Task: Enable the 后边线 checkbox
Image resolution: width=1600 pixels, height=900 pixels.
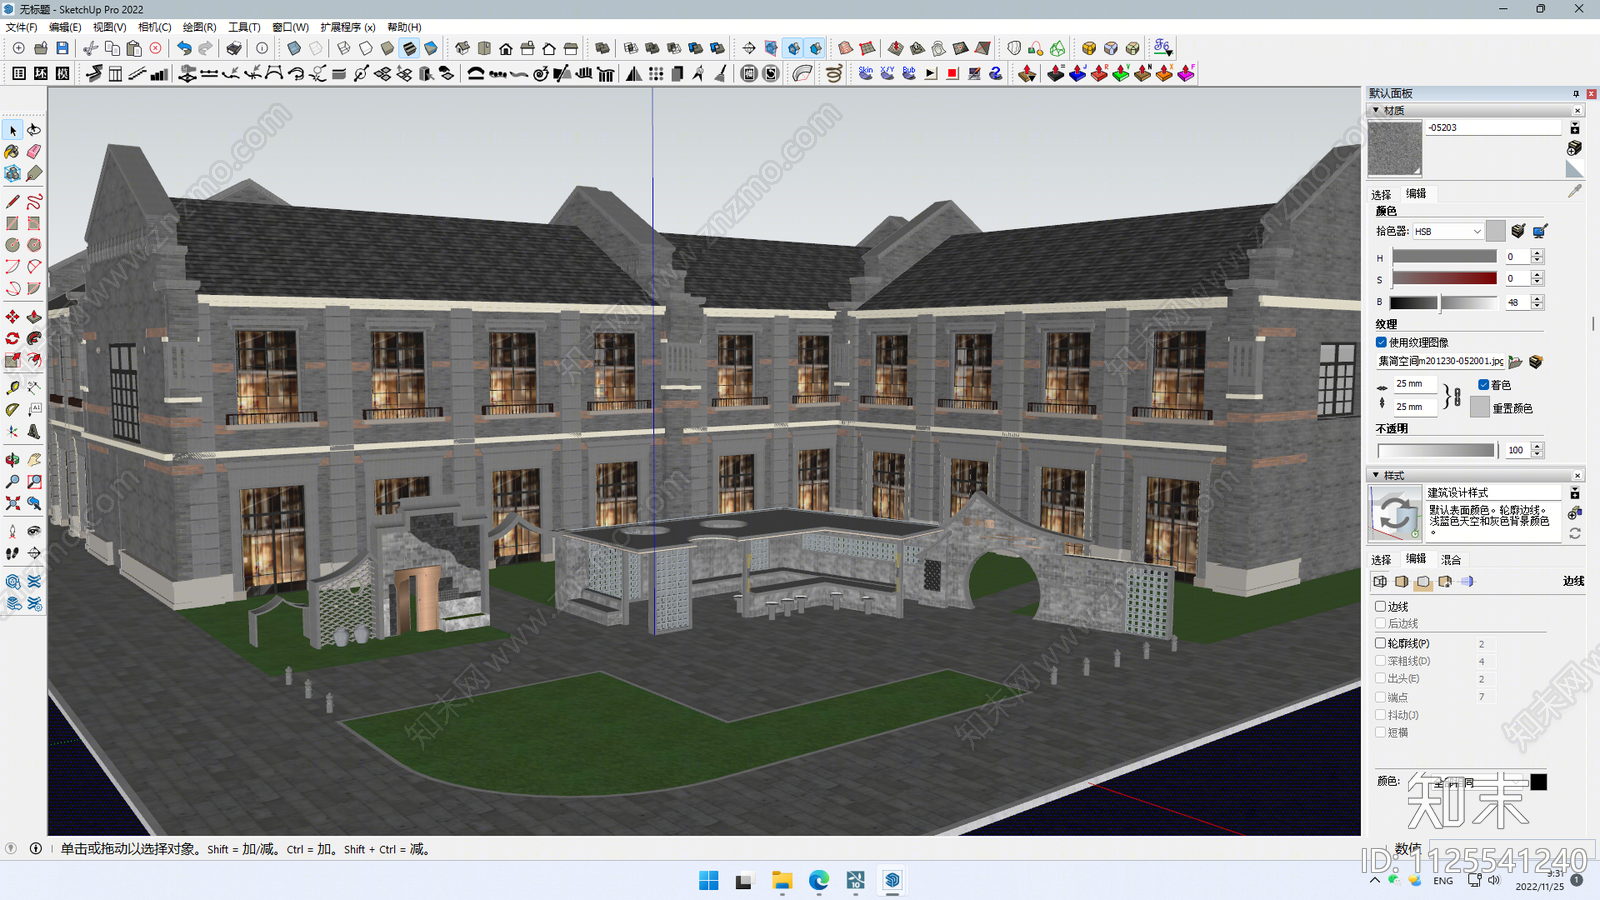Action: pos(1381,623)
